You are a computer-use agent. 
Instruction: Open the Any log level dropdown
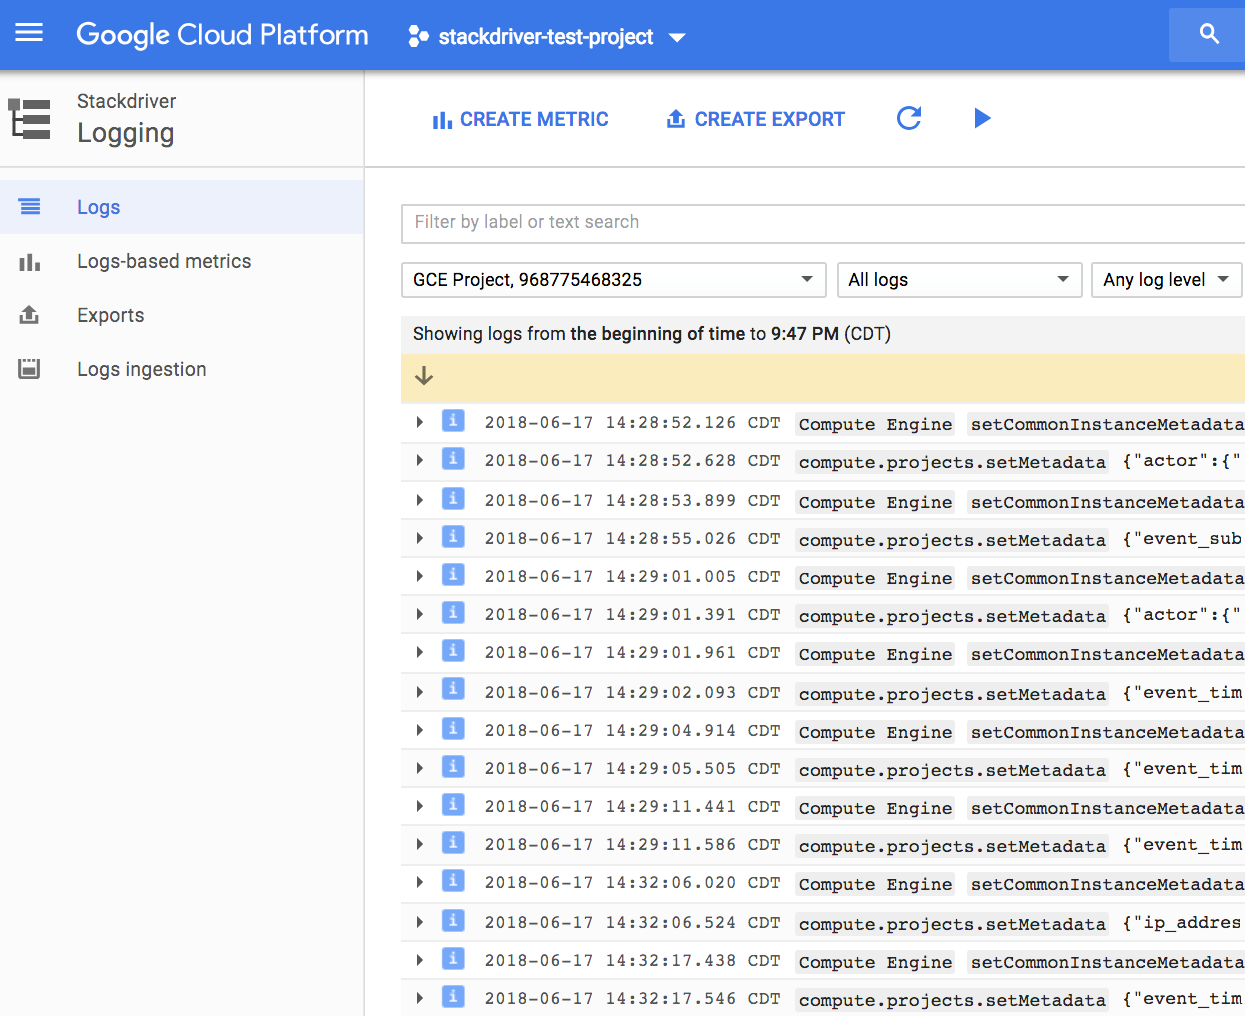pos(1166,280)
